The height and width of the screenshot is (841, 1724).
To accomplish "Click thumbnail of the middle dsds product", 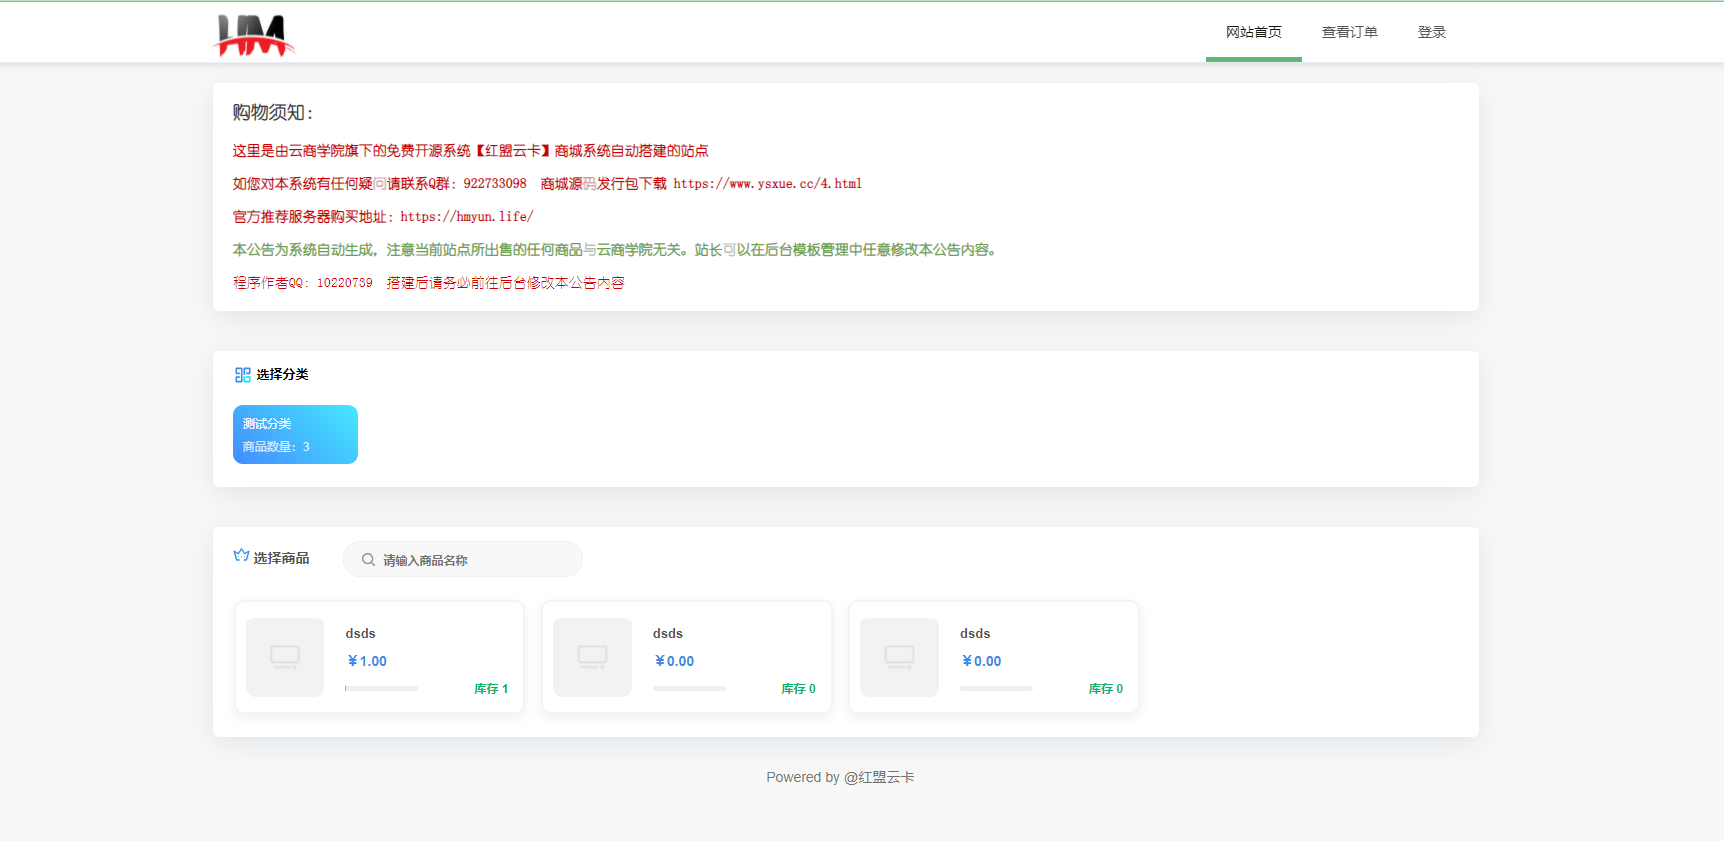I will pos(592,657).
